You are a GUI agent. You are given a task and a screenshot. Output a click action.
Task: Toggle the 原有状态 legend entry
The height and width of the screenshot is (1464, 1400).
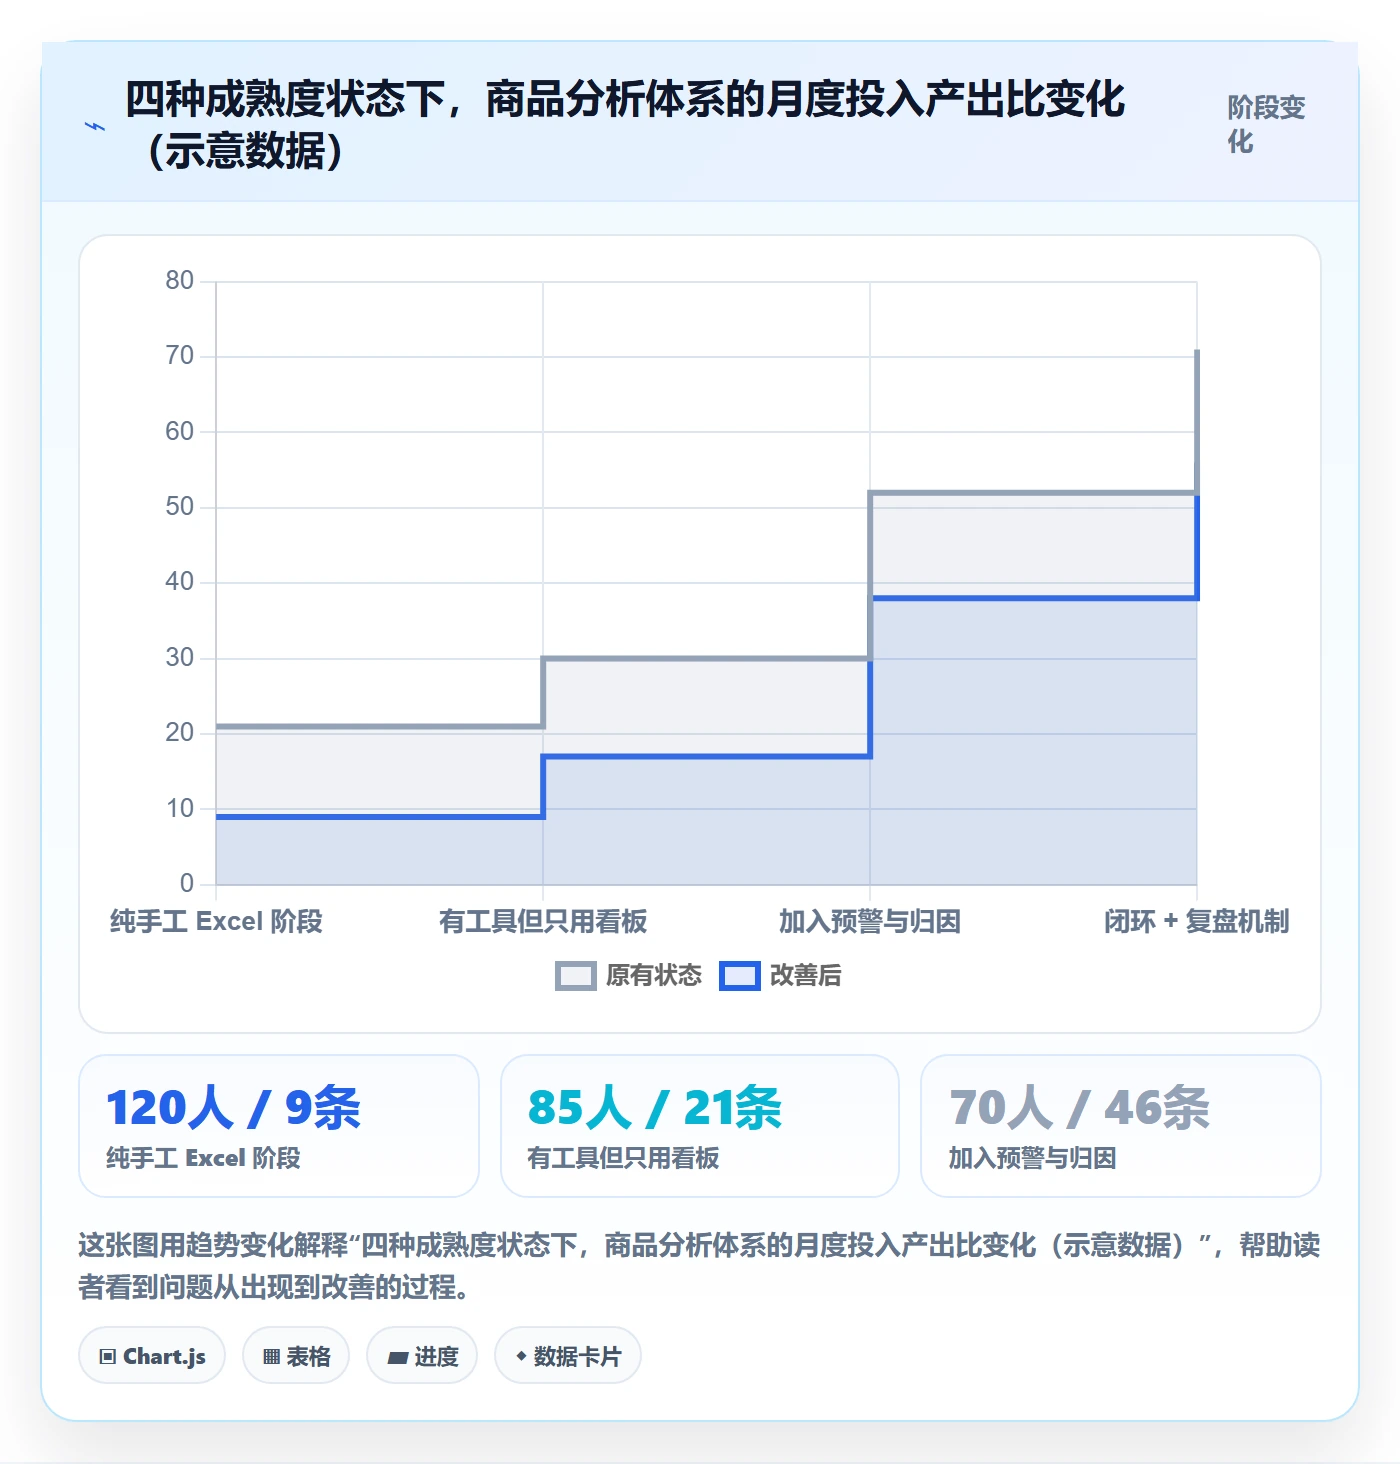[629, 976]
